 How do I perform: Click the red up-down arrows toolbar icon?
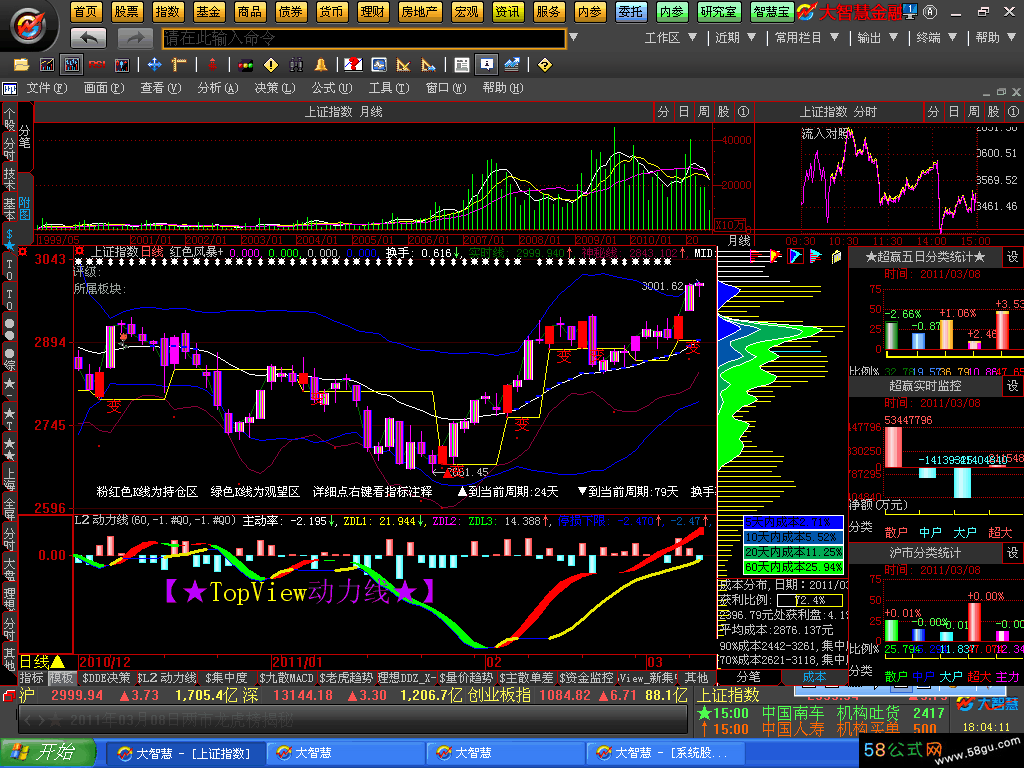(x=212, y=65)
